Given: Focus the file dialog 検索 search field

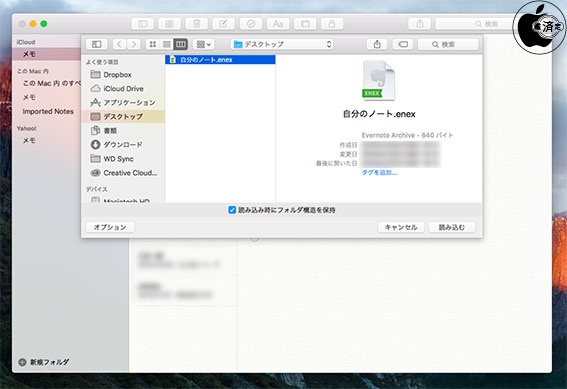Looking at the screenshot, I should click(448, 44).
